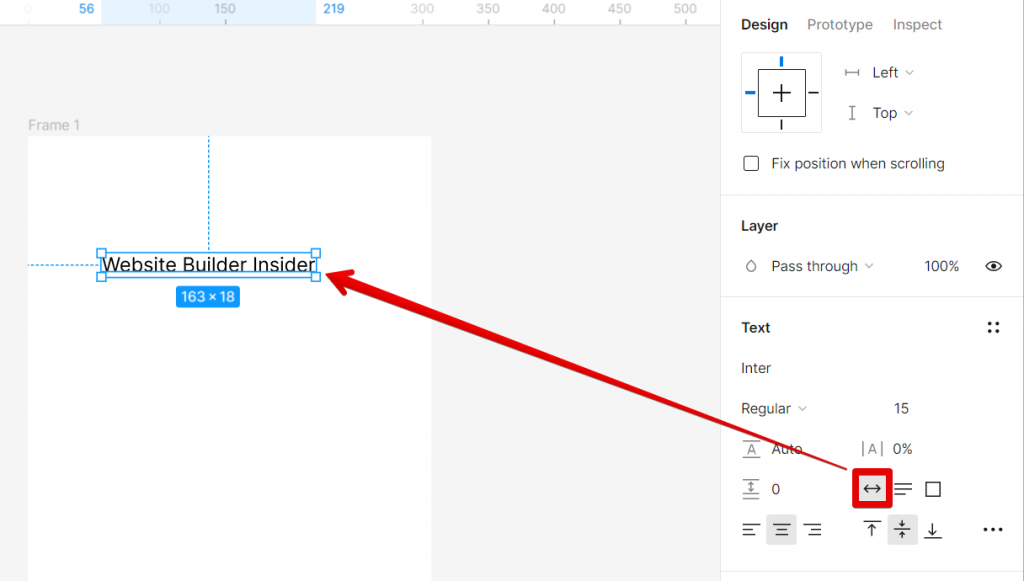Open the type details ellipsis menu
This screenshot has width=1024, height=581.
tap(993, 529)
